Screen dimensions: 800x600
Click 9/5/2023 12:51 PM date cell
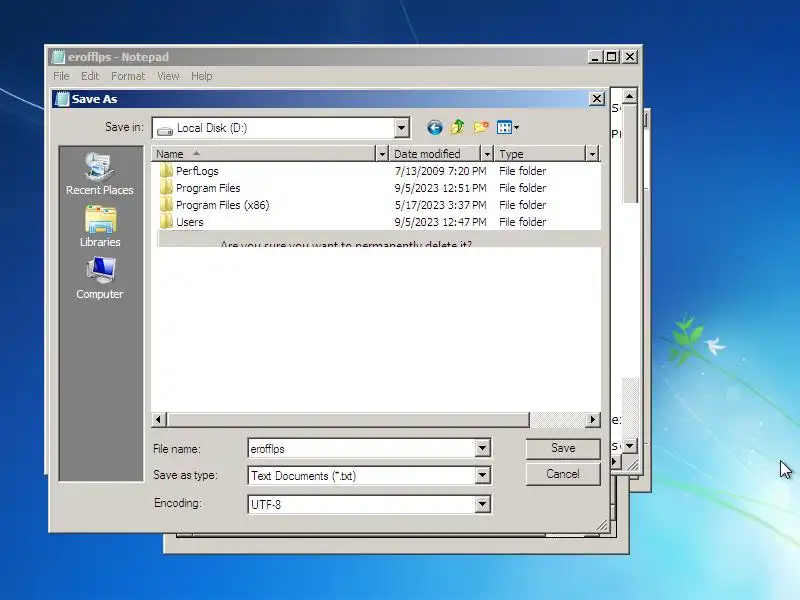pos(440,188)
